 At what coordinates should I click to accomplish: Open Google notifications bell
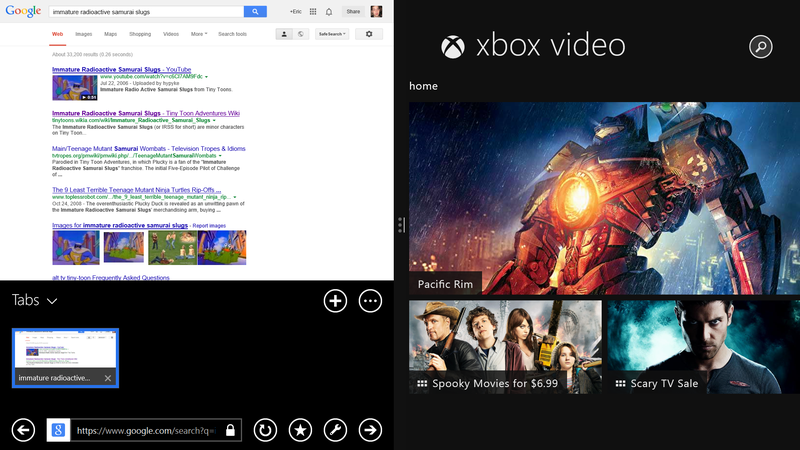[x=329, y=11]
